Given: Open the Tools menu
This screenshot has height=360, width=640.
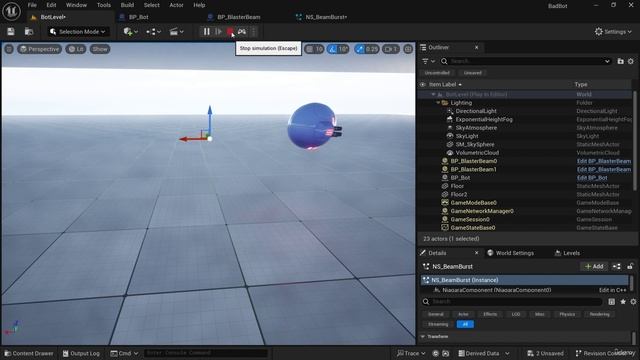Looking at the screenshot, I should [104, 5].
